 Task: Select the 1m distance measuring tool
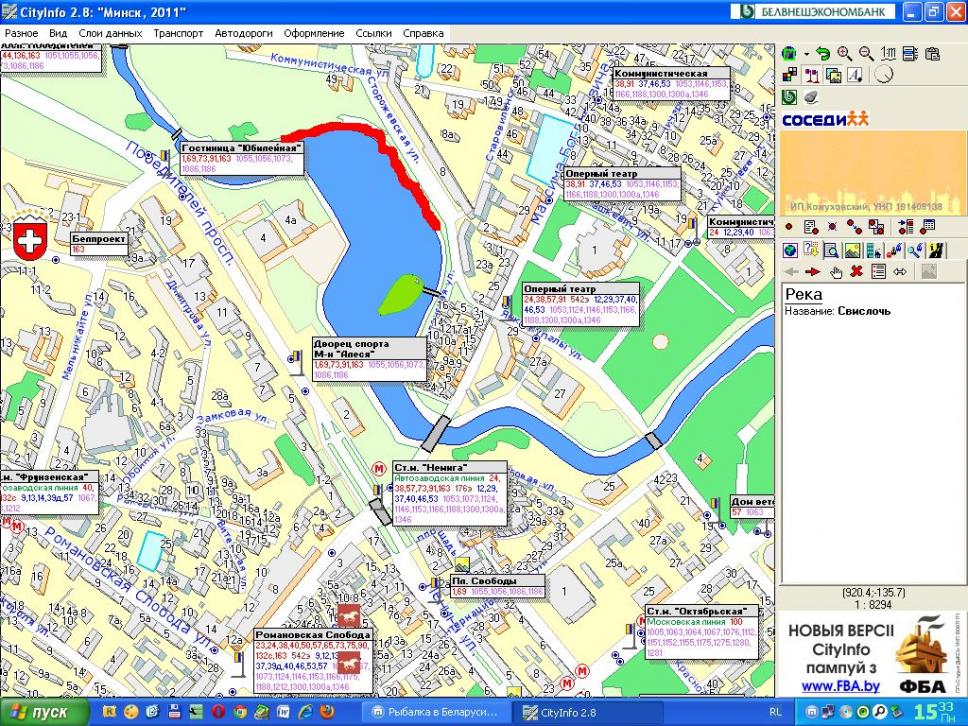[x=888, y=54]
